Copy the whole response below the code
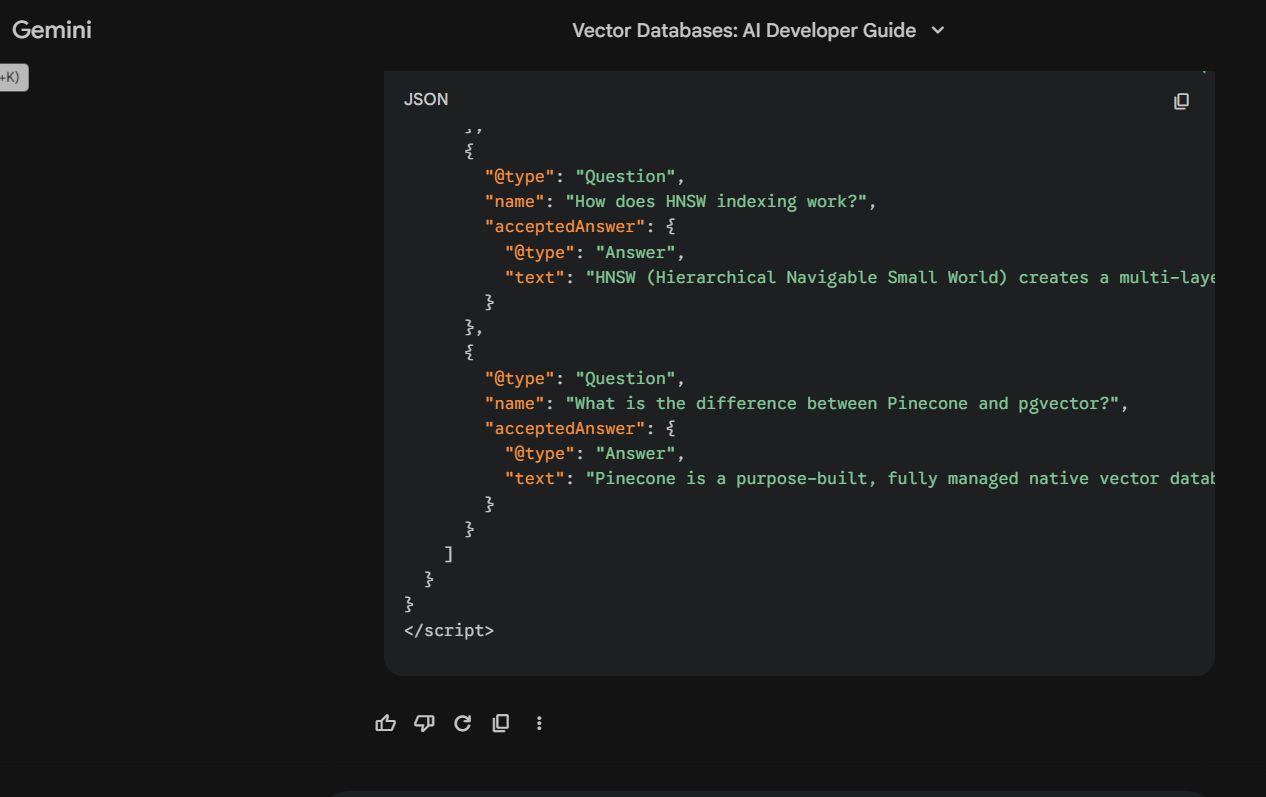The image size is (1266, 797). pos(501,723)
